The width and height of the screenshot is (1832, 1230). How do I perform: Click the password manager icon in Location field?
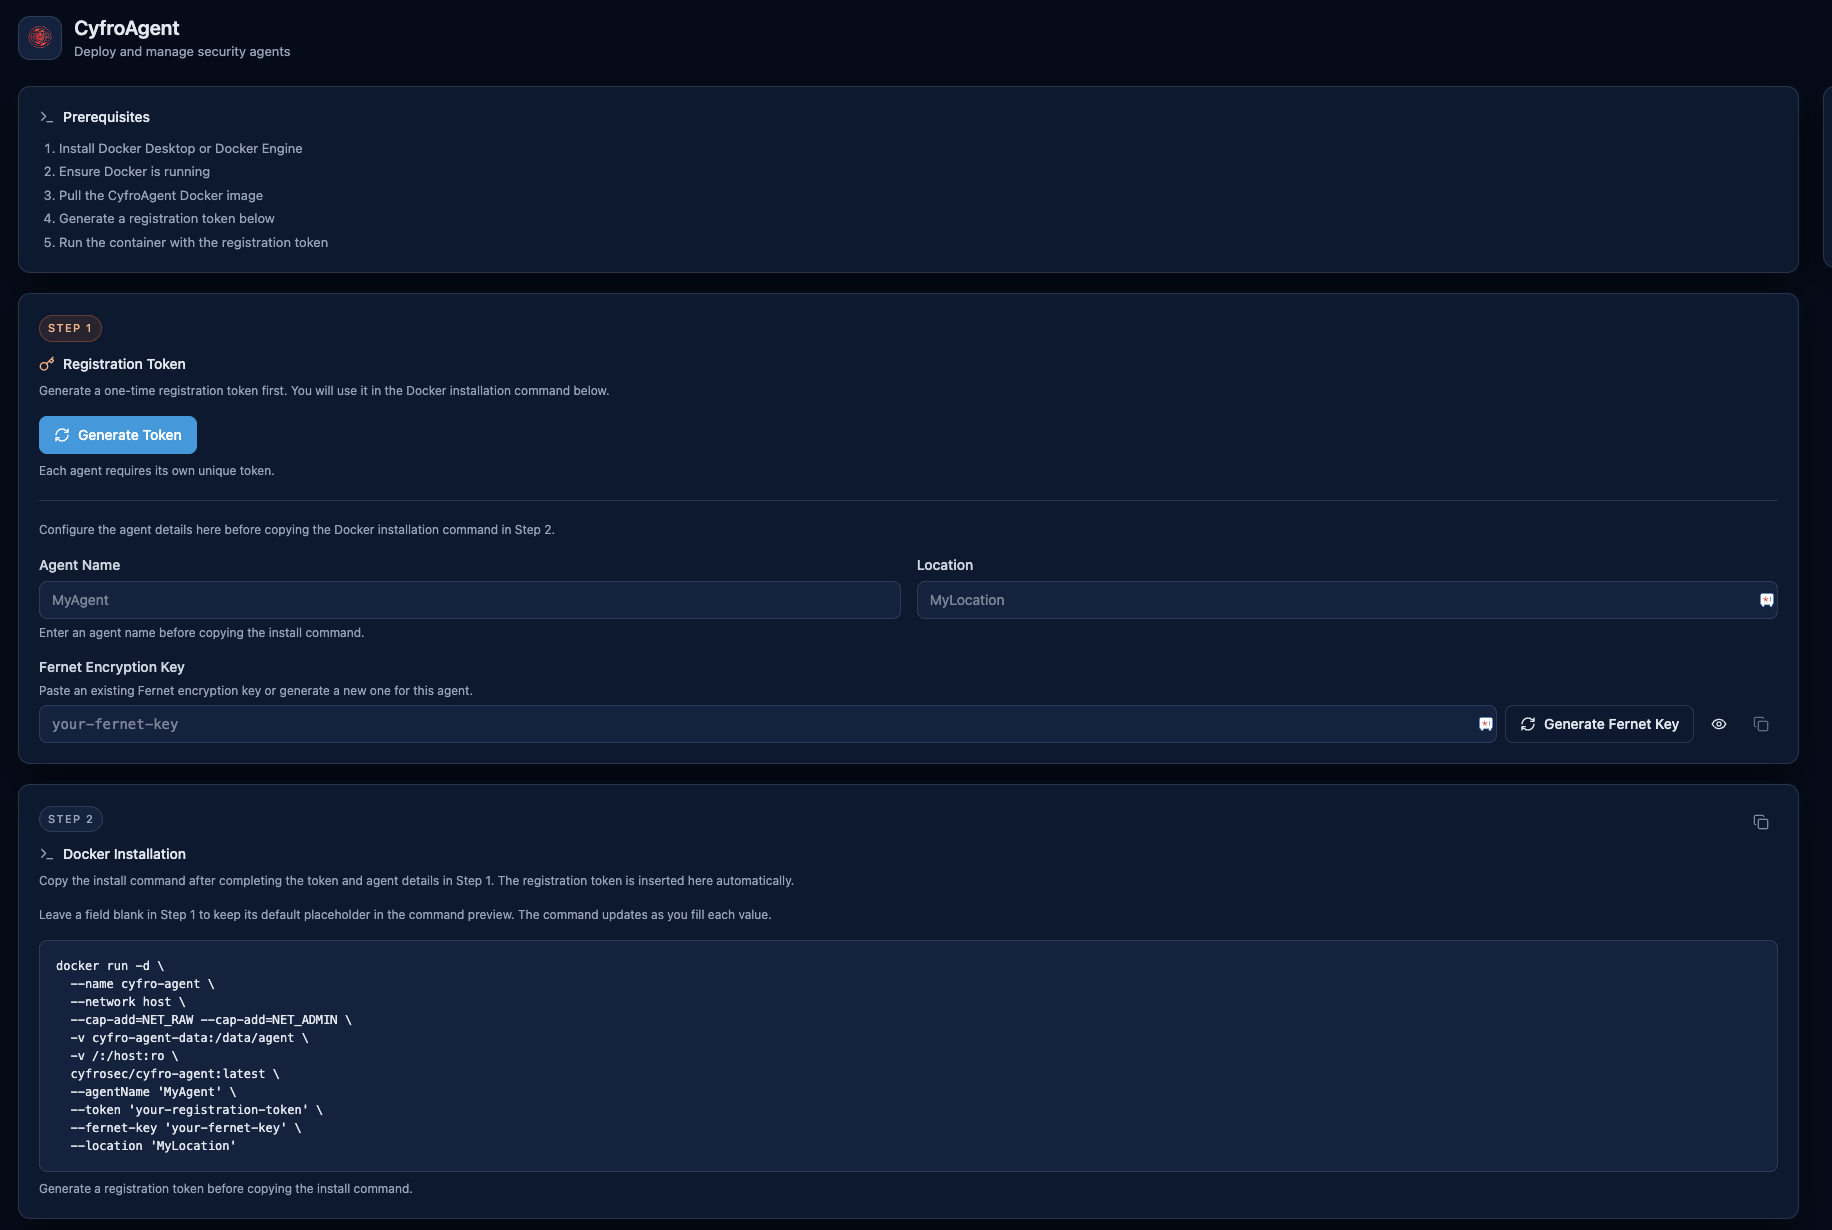(1766, 600)
